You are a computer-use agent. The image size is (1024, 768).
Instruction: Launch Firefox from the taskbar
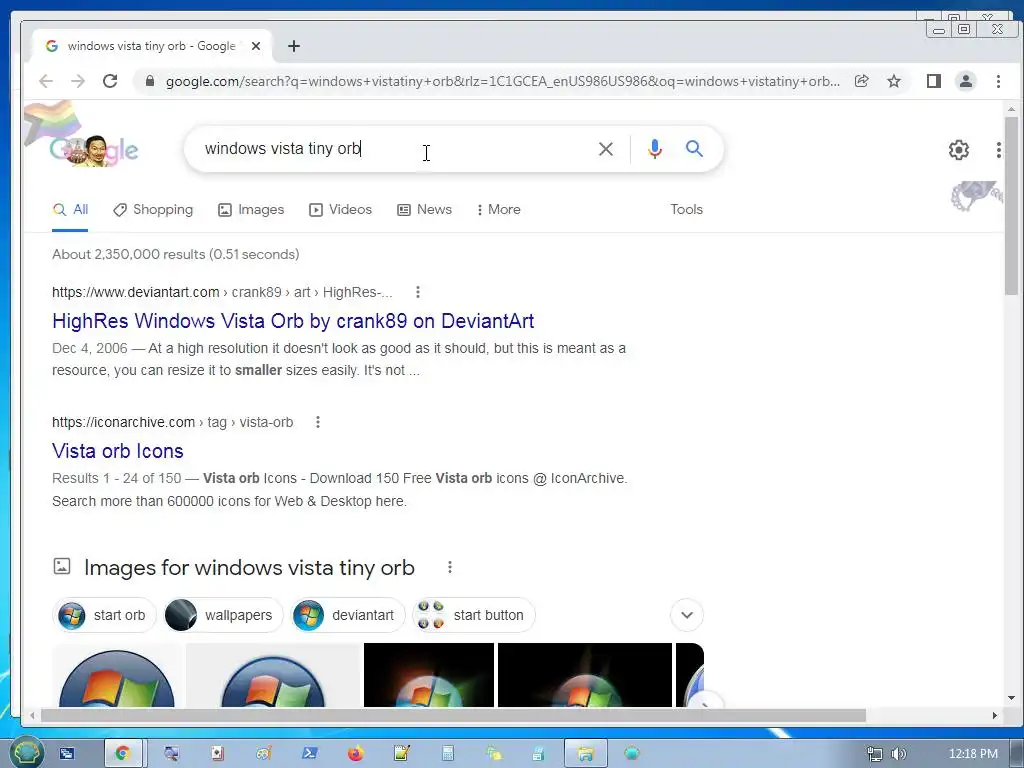[x=355, y=754]
